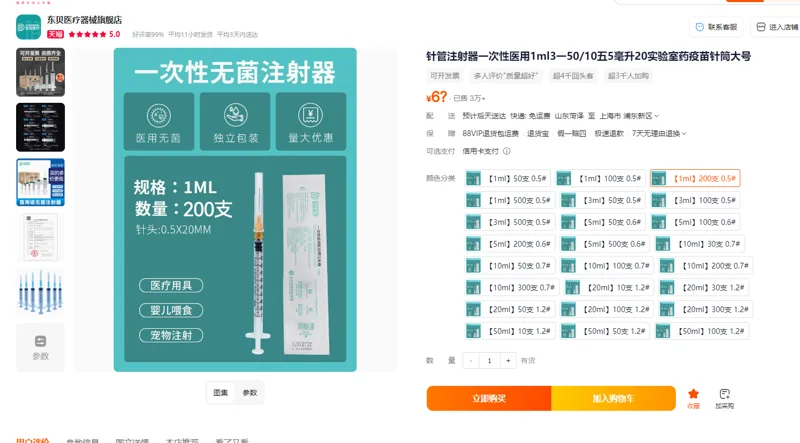Viewport: 800px width, 443px height.
Task: Select the blue-bordered third product thumbnail
Action: point(40,182)
